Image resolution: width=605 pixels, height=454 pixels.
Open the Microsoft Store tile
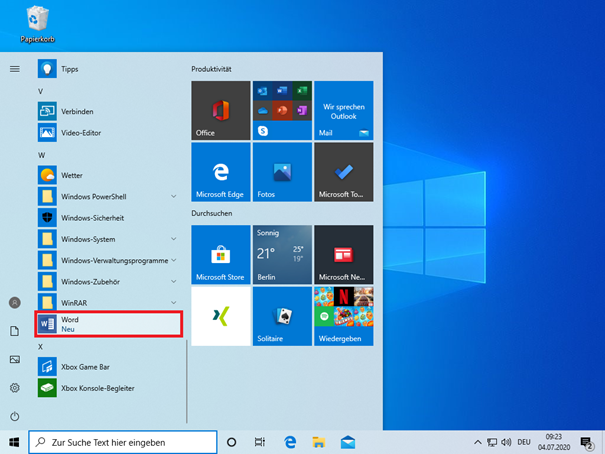[220, 255]
